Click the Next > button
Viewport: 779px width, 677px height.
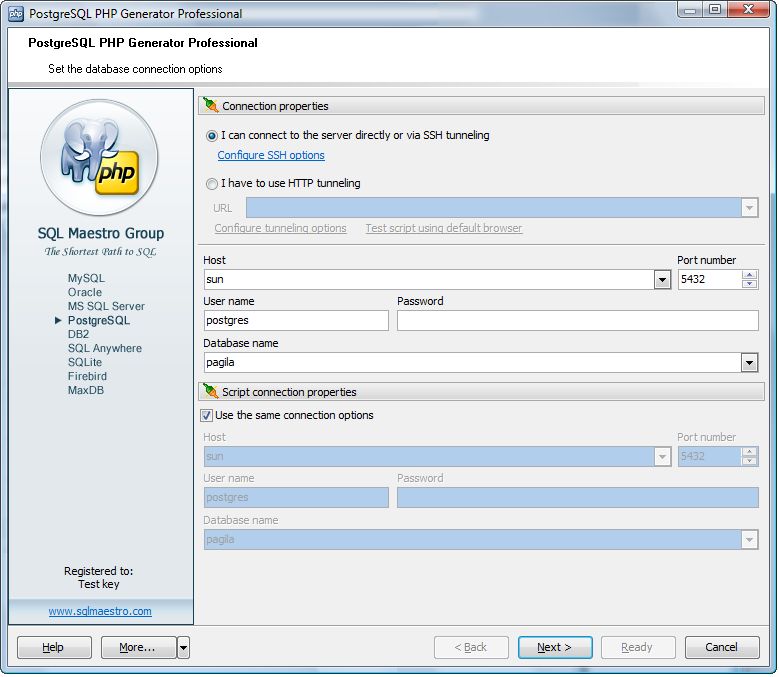point(555,648)
